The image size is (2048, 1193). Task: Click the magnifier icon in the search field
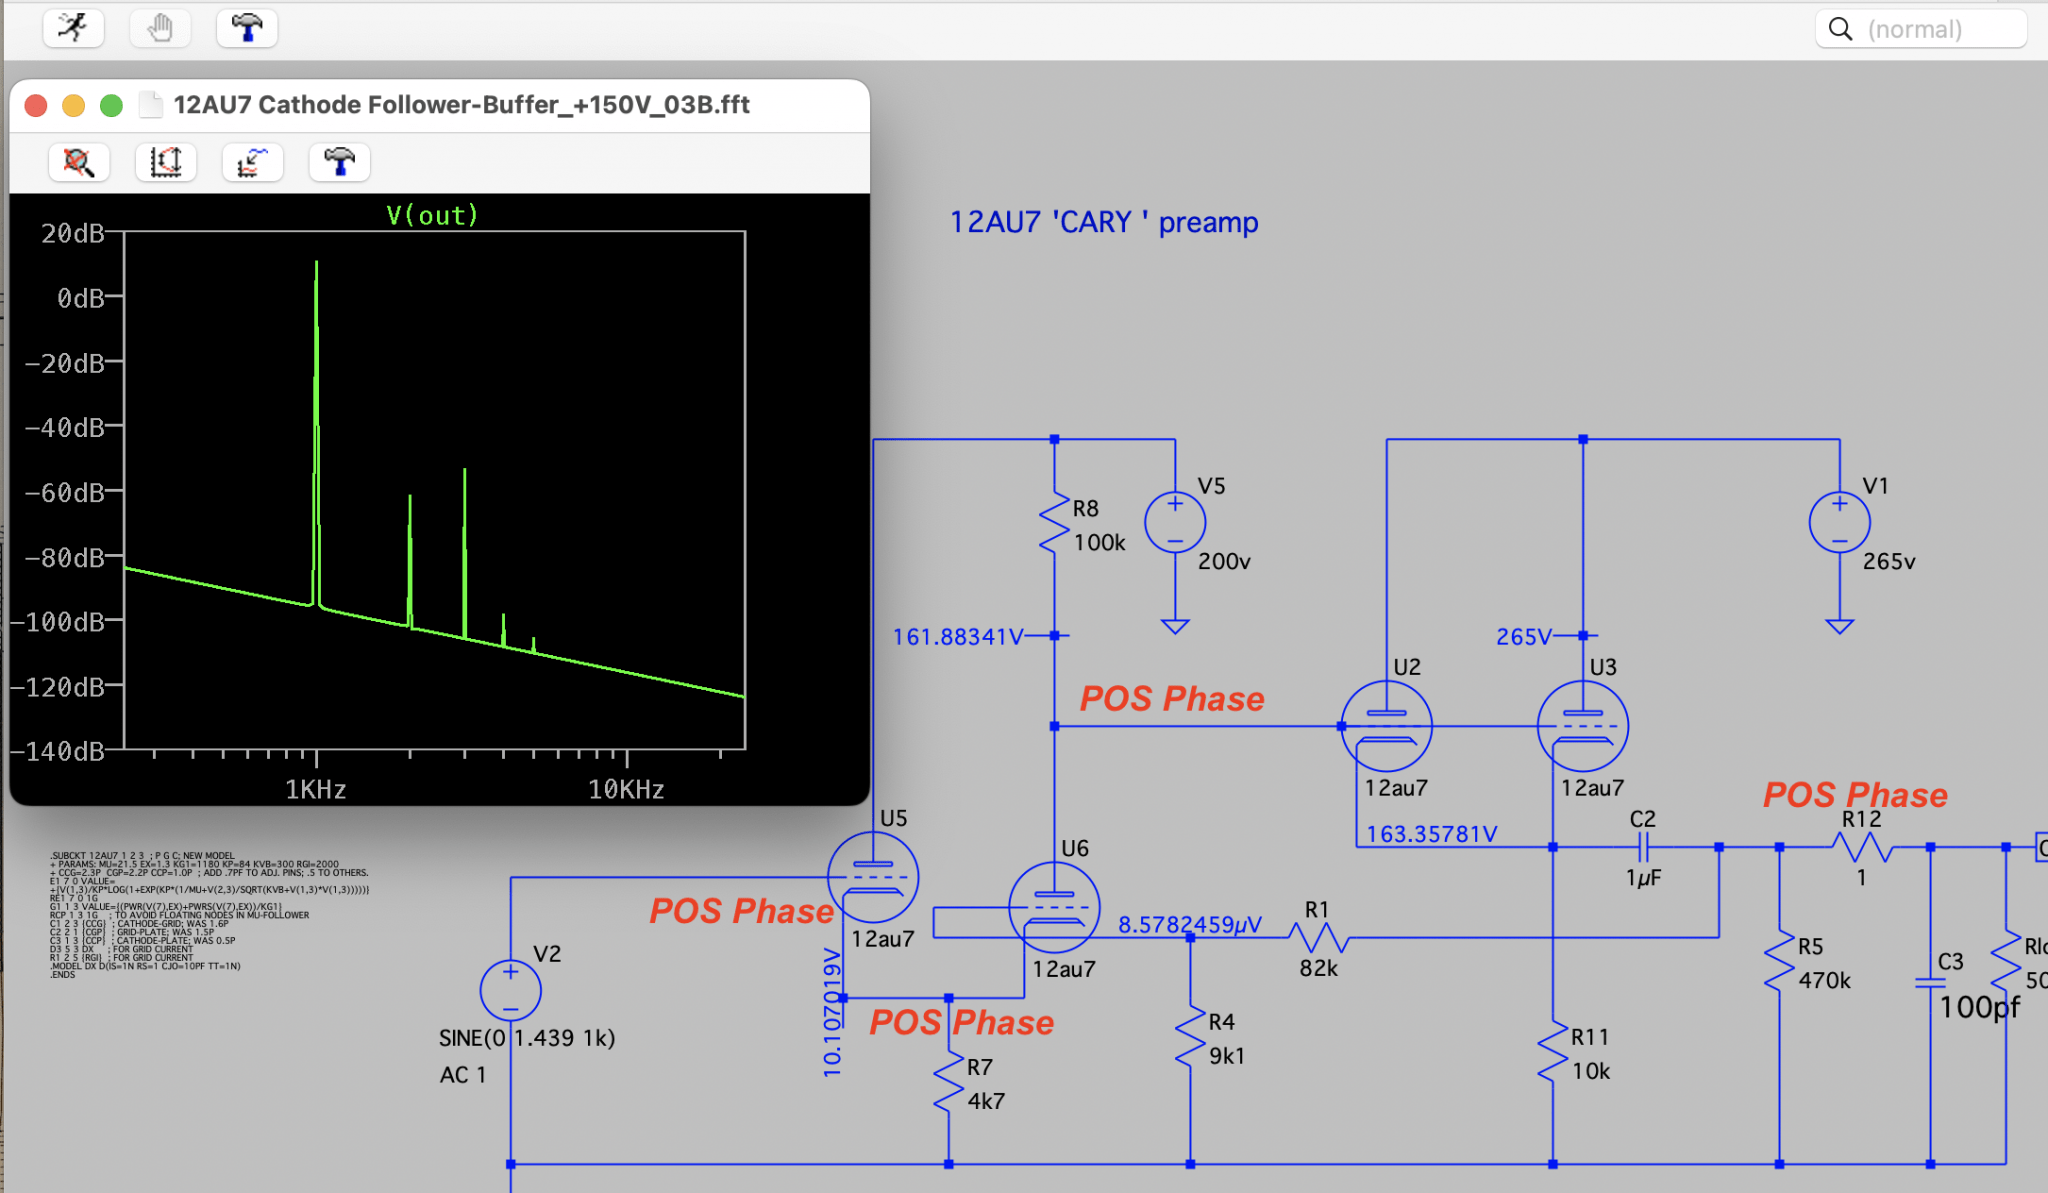[x=1840, y=29]
